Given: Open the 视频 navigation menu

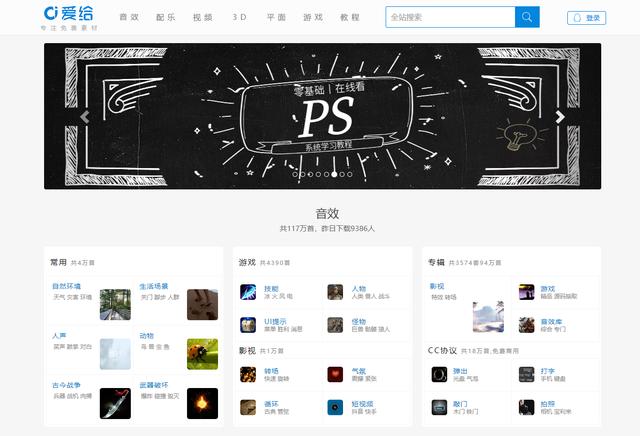Looking at the screenshot, I should 203,17.
